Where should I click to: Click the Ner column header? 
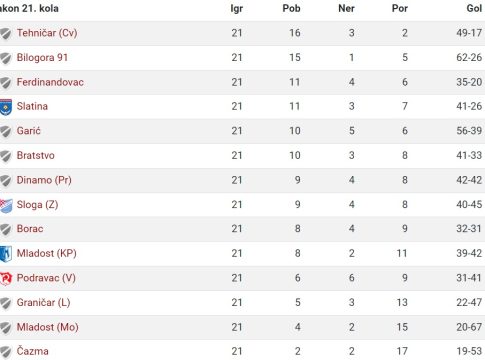[346, 8]
